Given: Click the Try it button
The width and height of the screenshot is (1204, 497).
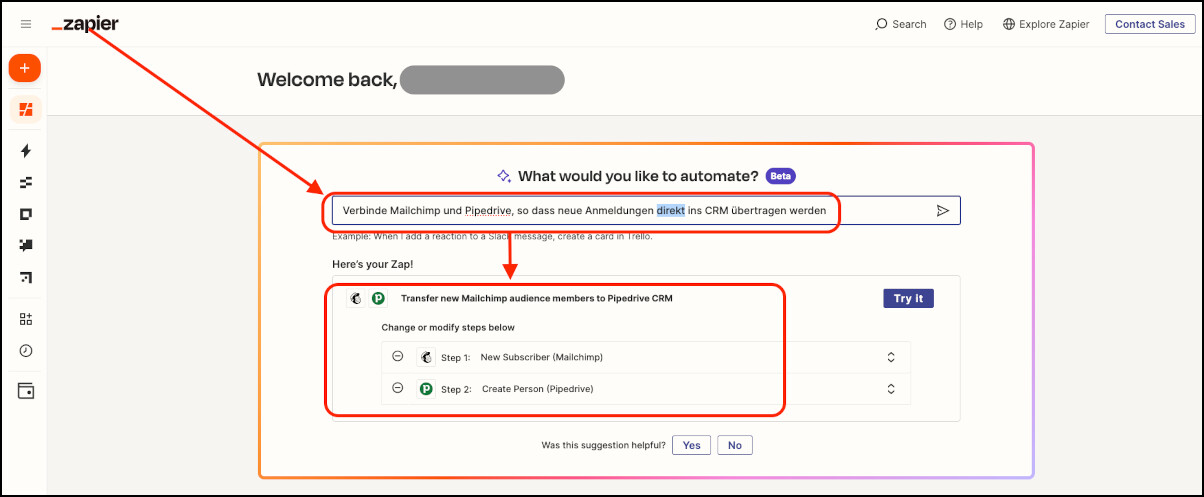Looking at the screenshot, I should [x=908, y=298].
